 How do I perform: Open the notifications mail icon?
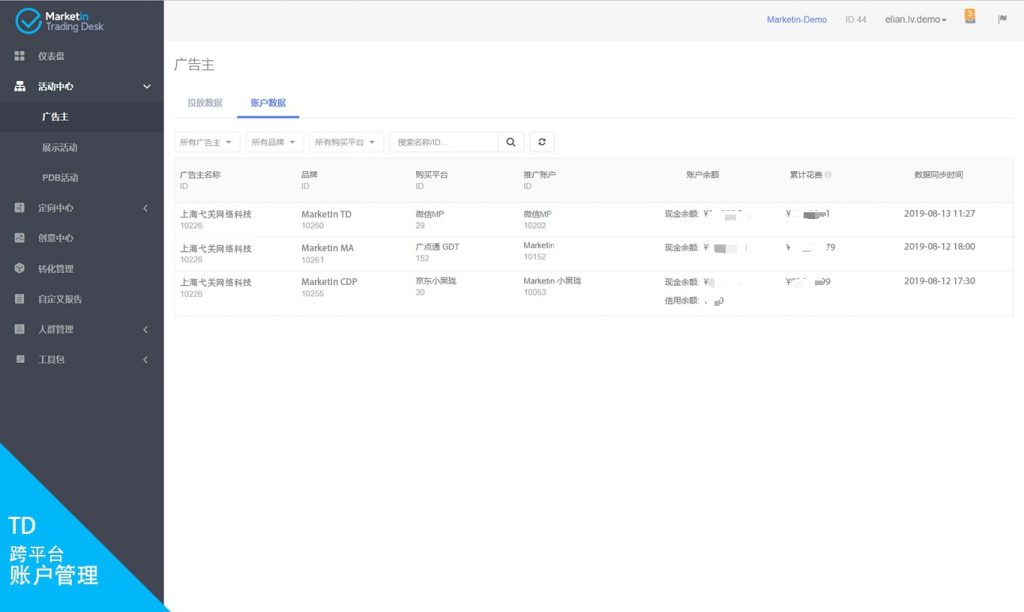pyautogui.click(x=969, y=17)
